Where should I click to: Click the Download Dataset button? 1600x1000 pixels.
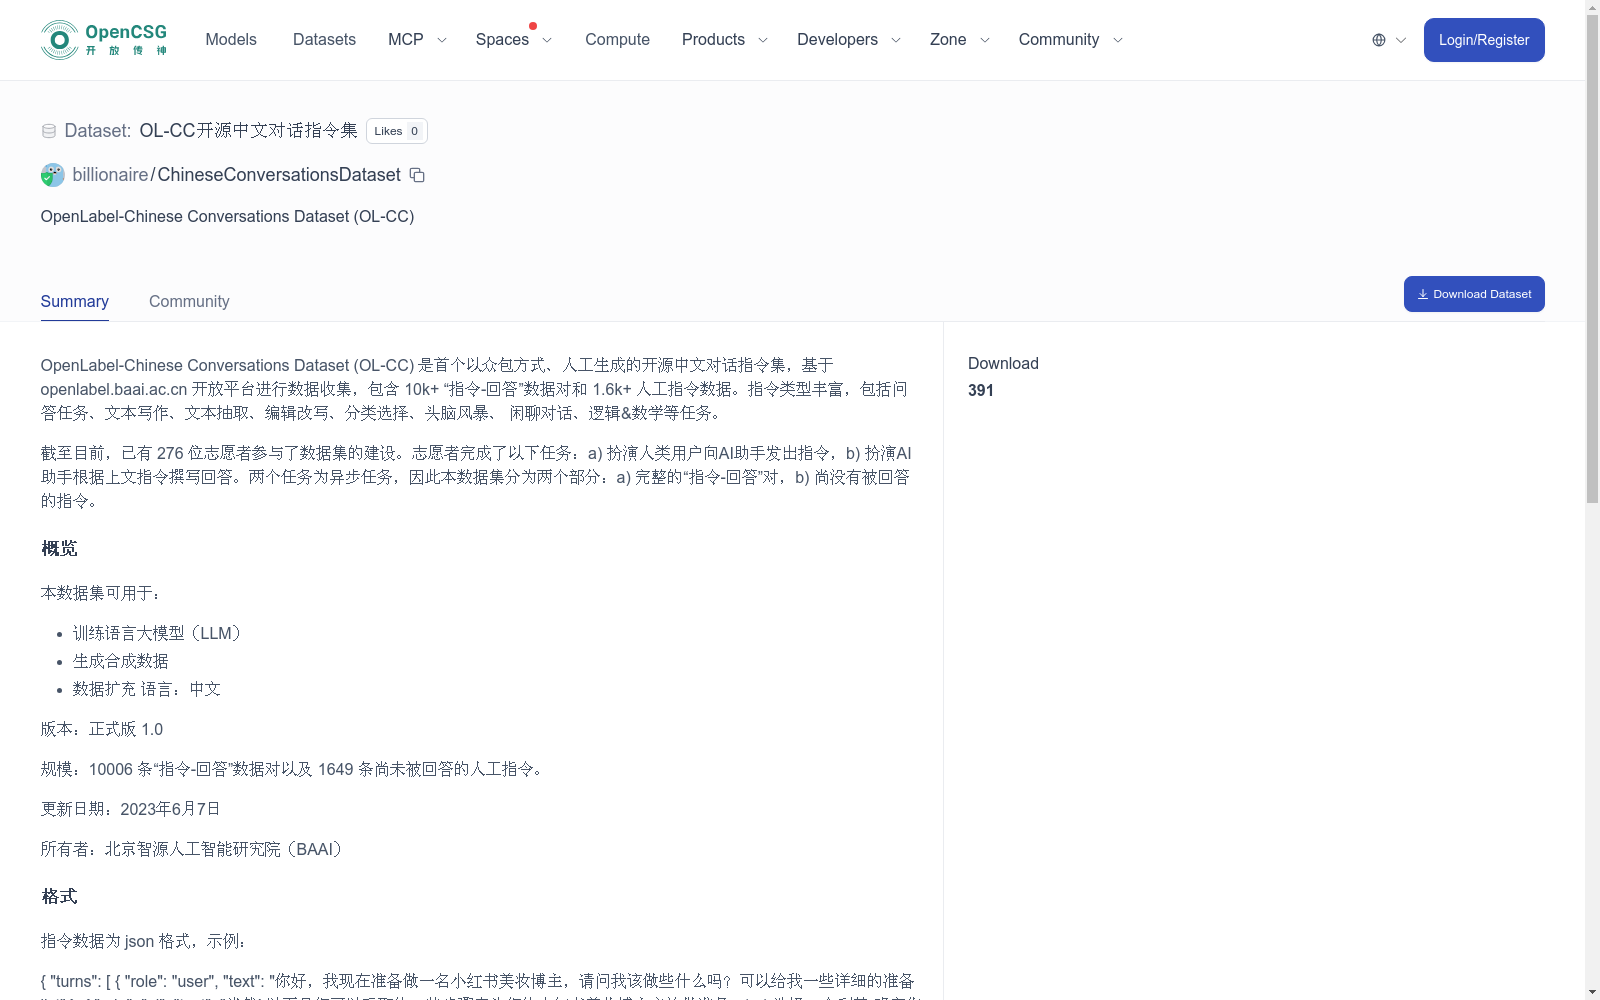click(1474, 294)
